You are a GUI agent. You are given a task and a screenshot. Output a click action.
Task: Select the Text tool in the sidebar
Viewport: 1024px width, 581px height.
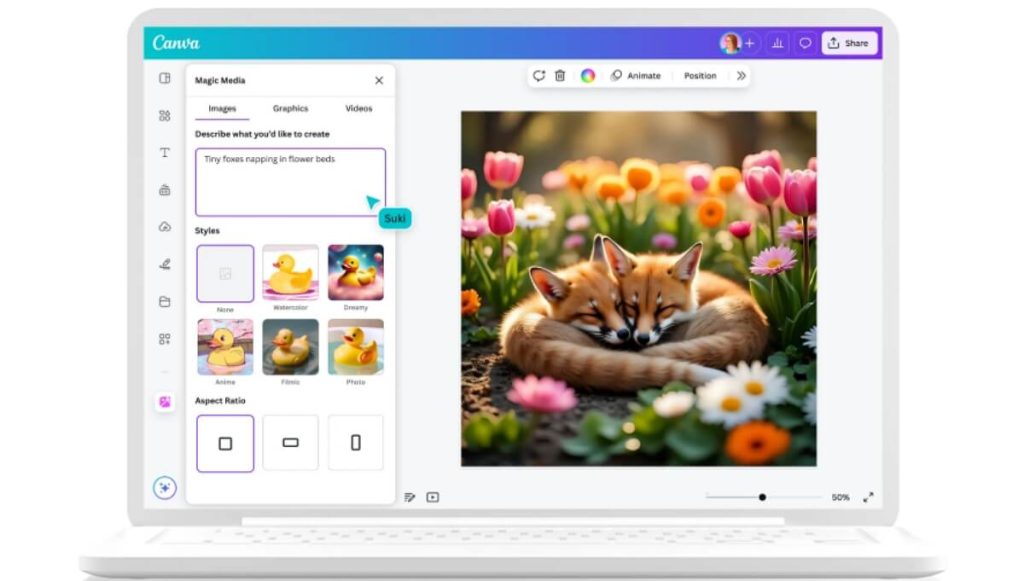coord(163,152)
